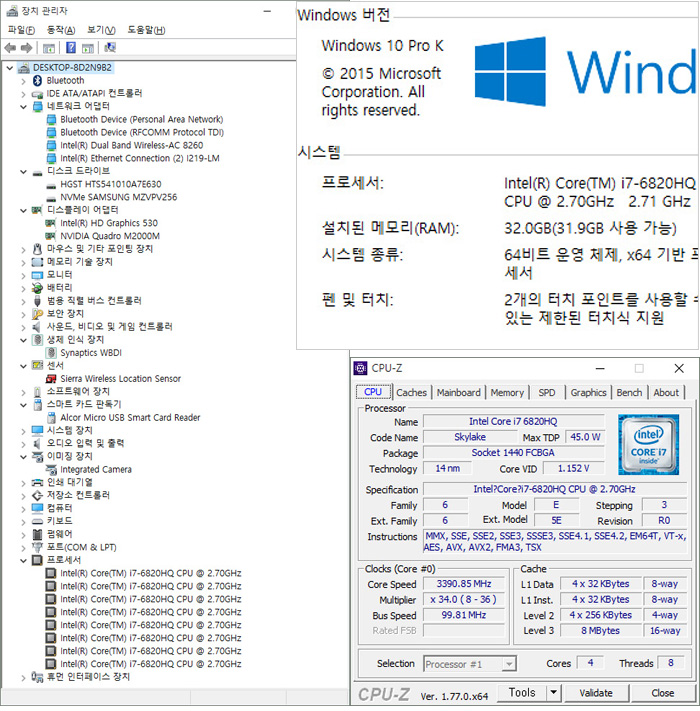Screen dimensions: 700x711
Task: Click the Integrated Camera device icon
Action: (51, 470)
